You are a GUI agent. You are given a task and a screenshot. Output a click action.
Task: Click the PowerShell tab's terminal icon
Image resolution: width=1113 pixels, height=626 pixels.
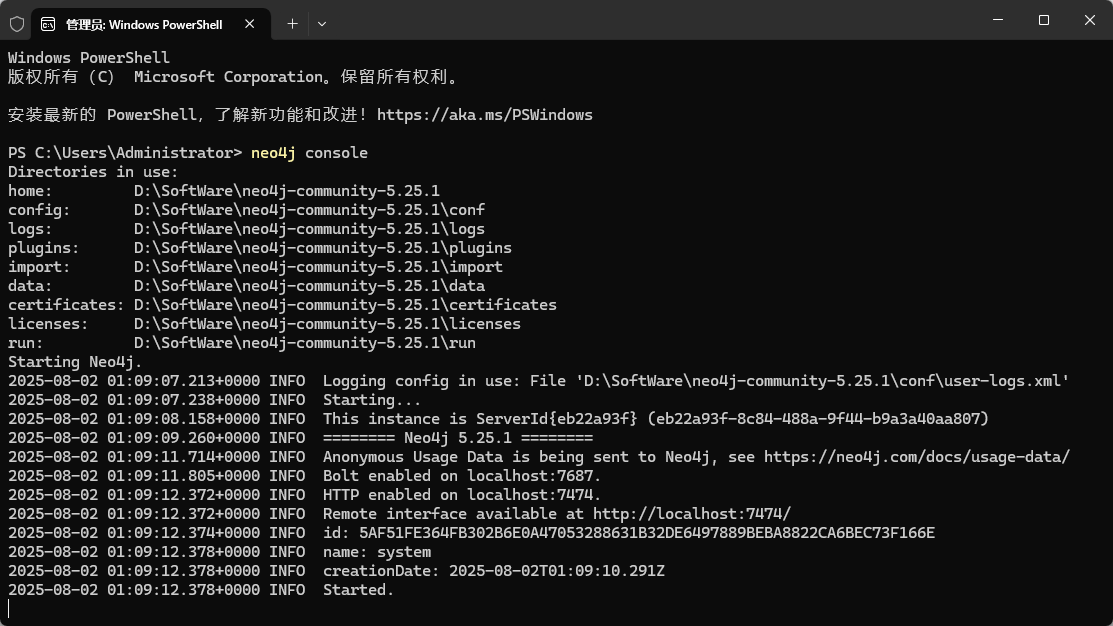(48, 24)
